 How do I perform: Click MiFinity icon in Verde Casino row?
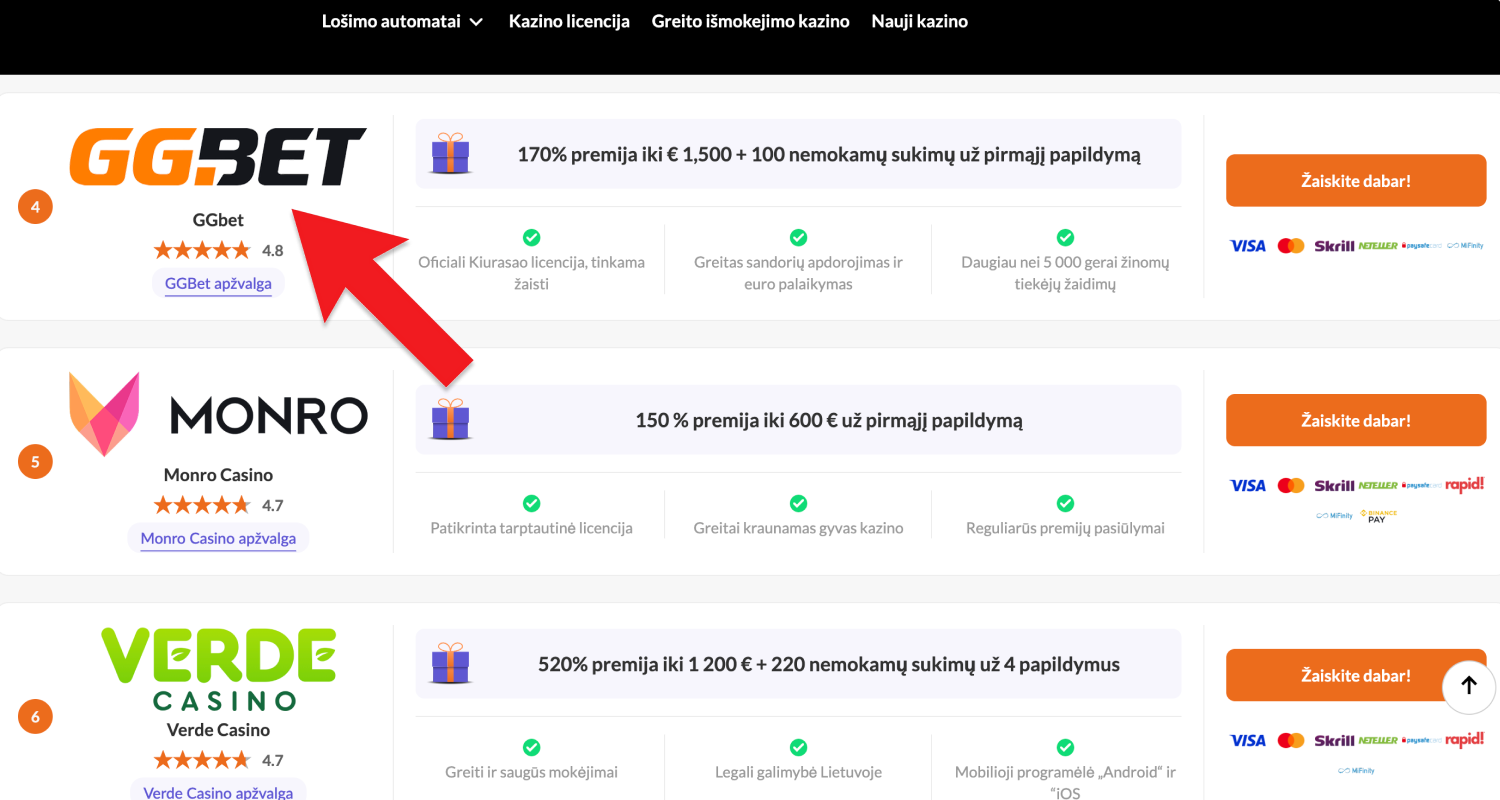pyautogui.click(x=1356, y=771)
